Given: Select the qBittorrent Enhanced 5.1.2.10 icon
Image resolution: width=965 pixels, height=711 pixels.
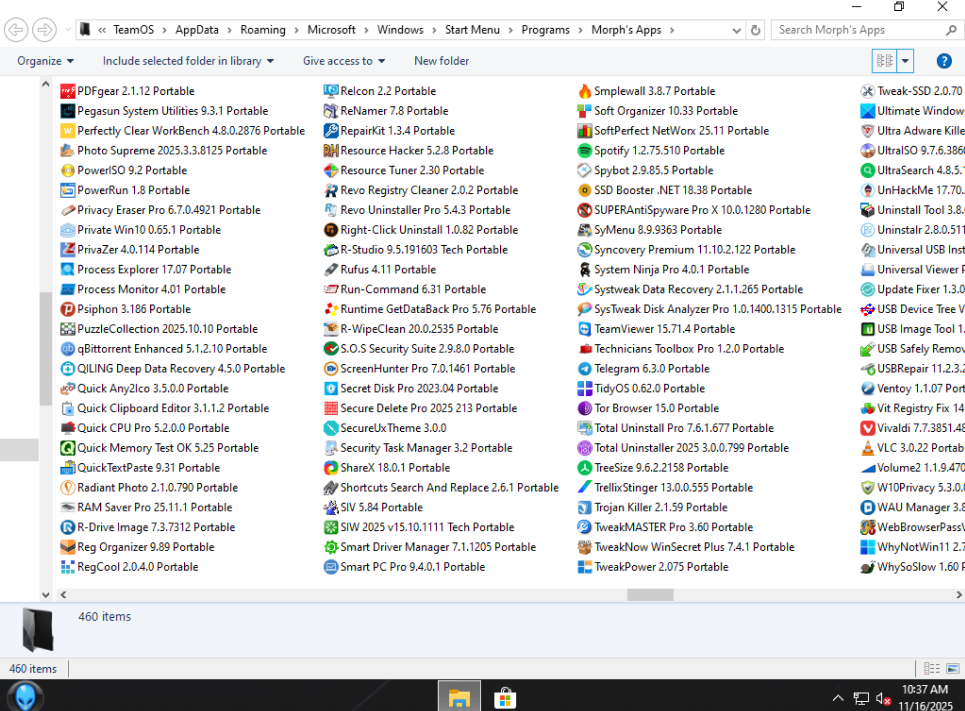Looking at the screenshot, I should point(68,349).
